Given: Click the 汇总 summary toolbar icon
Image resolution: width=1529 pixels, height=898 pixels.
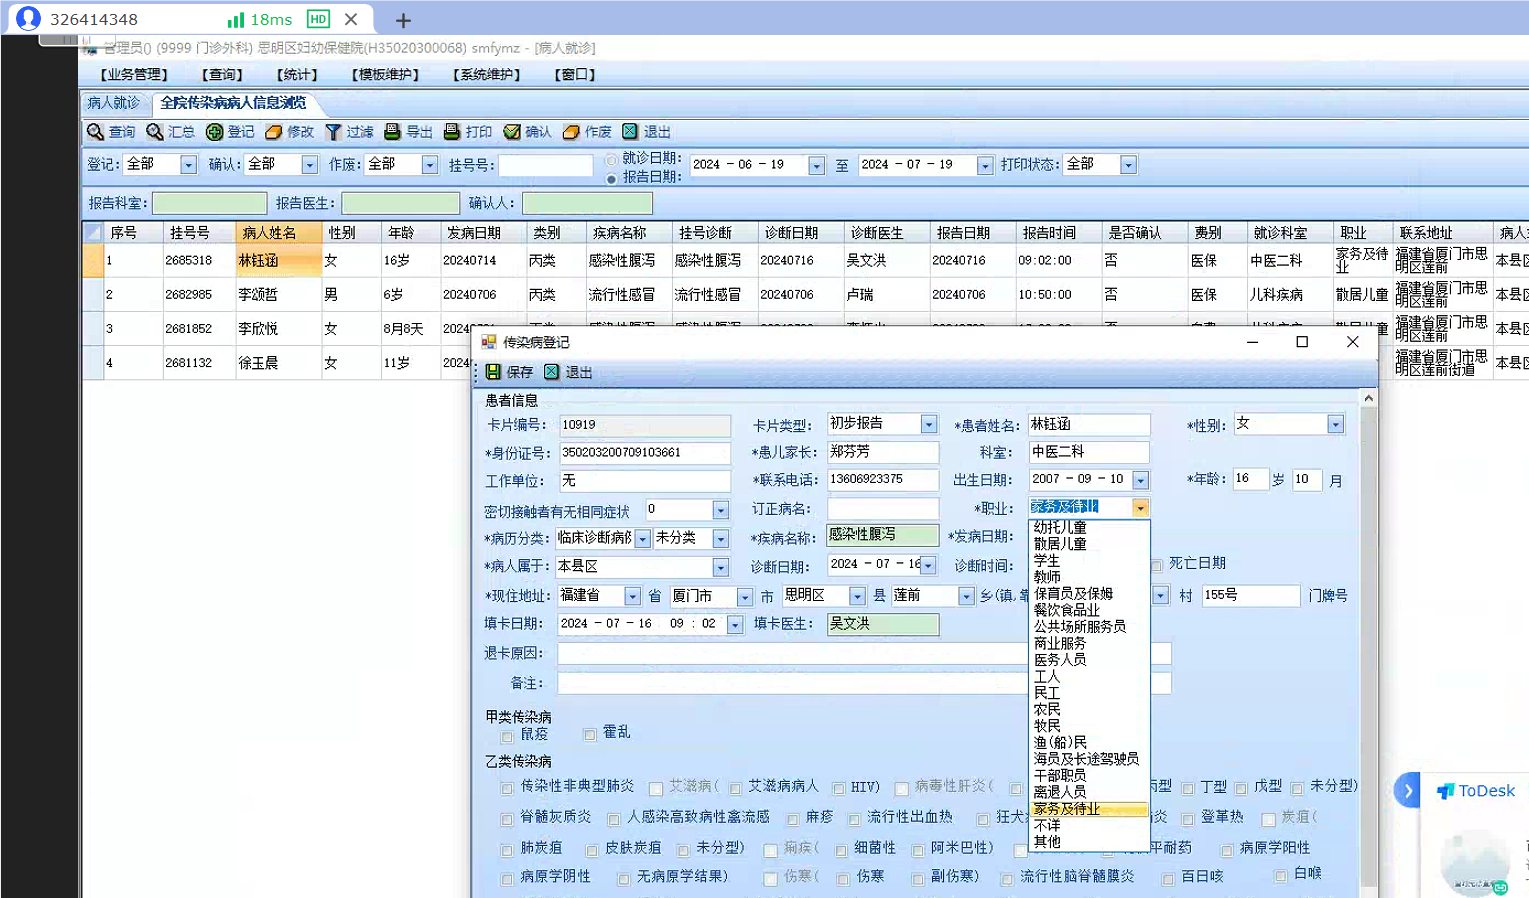Looking at the screenshot, I should [x=155, y=132].
